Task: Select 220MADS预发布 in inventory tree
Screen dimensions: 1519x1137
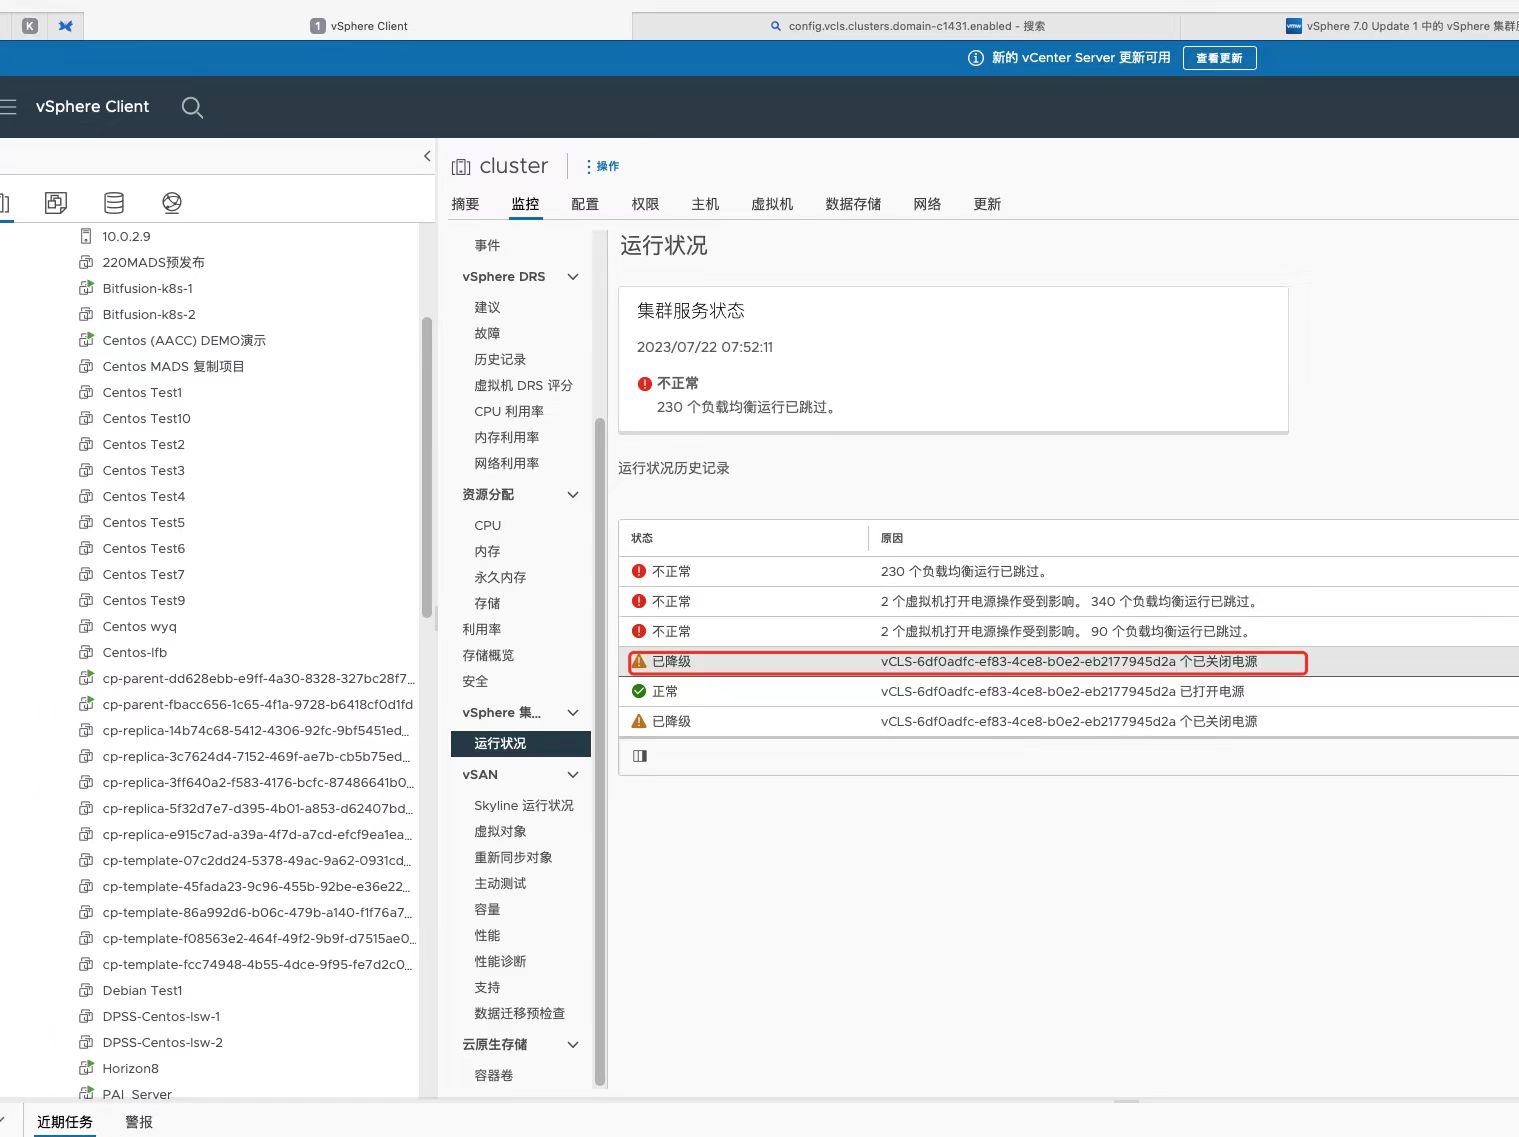Action: (x=153, y=262)
